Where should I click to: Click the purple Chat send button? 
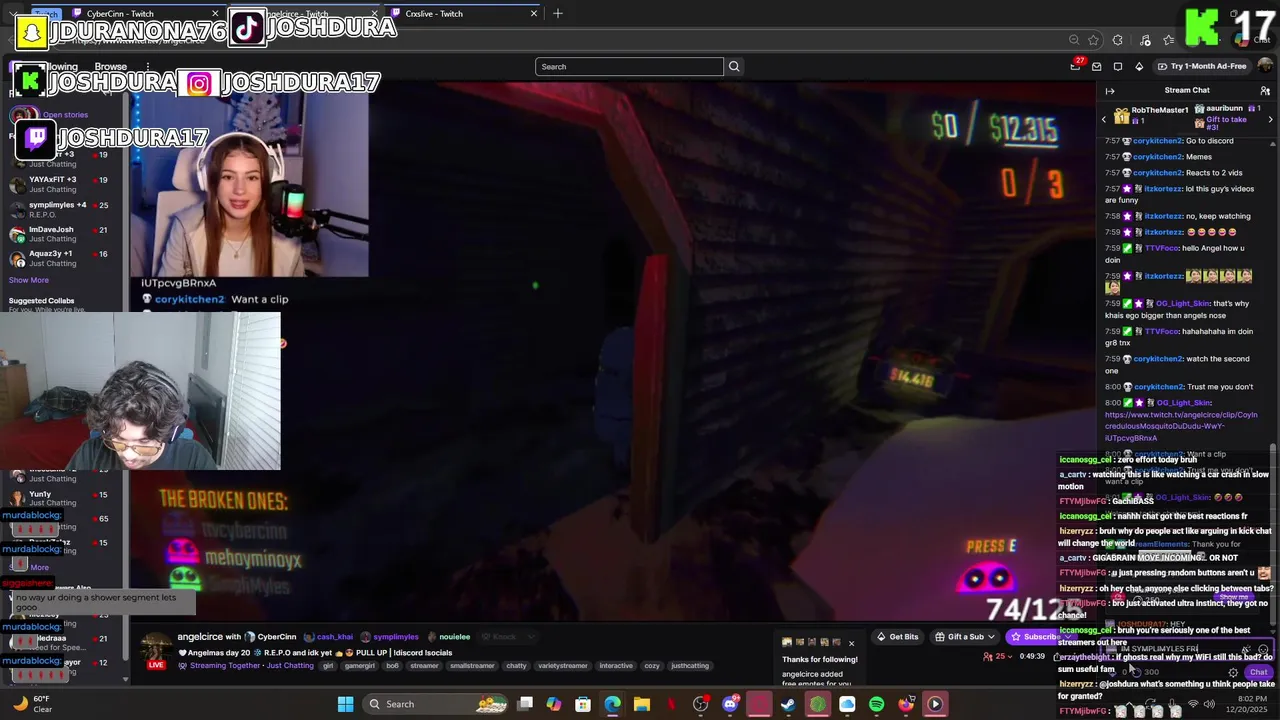coord(1258,672)
